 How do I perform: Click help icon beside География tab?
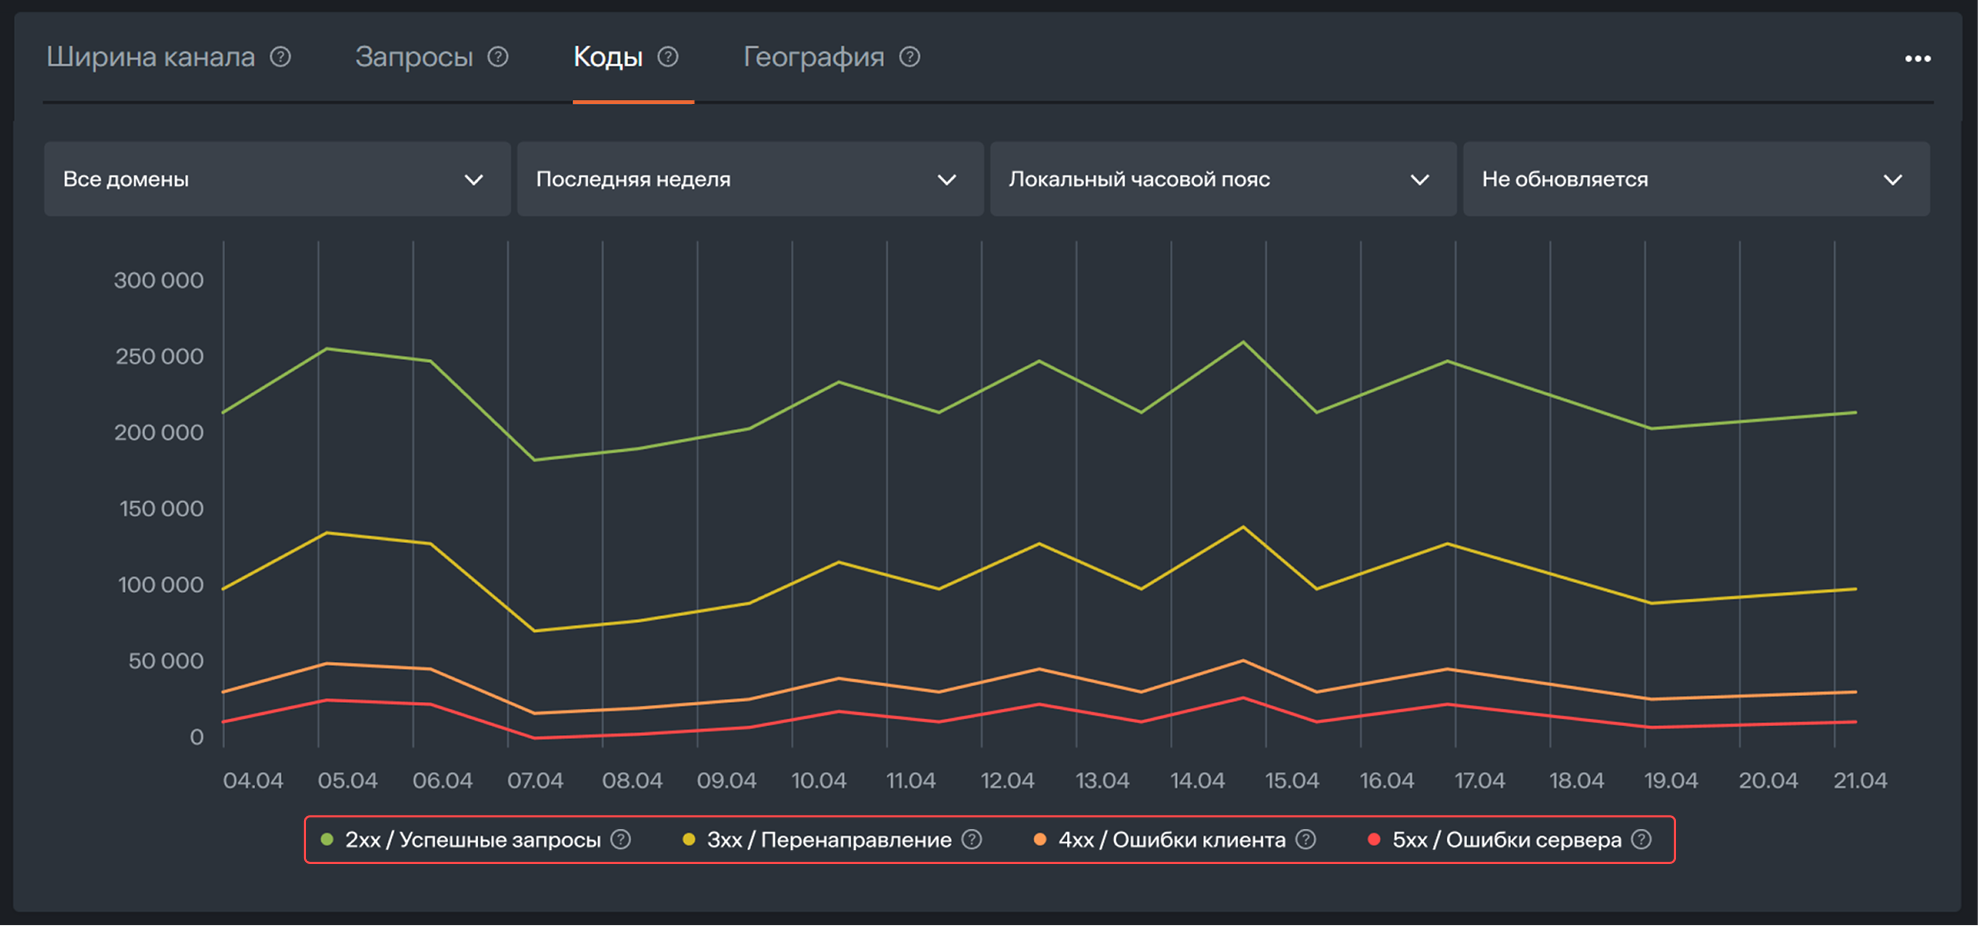tap(909, 57)
